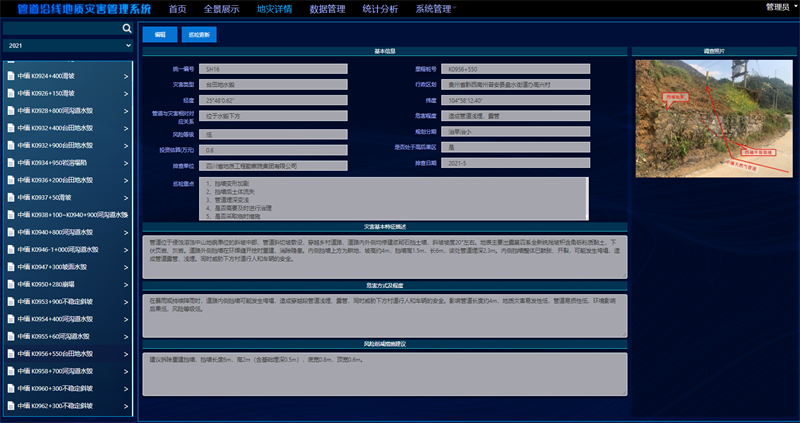Click arrow icon on K0947+300 row
The width and height of the screenshot is (800, 423).
[125, 267]
